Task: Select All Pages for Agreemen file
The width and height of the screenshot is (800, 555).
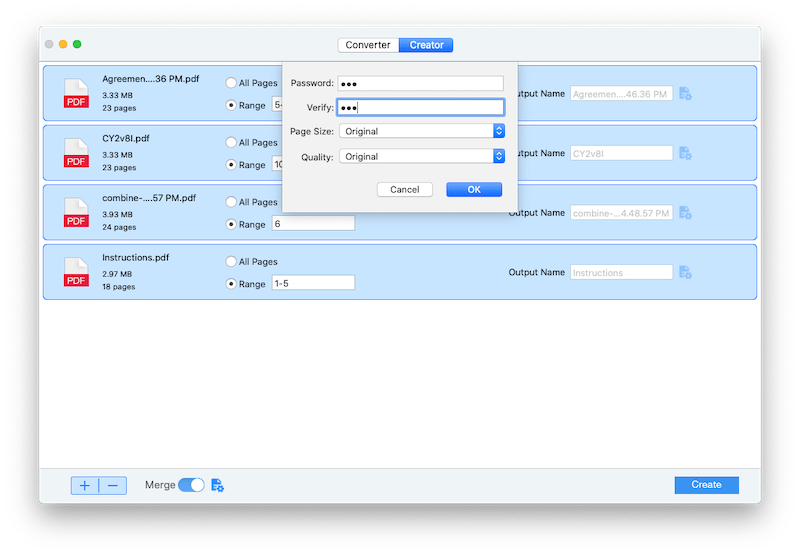Action: pyautogui.click(x=231, y=83)
